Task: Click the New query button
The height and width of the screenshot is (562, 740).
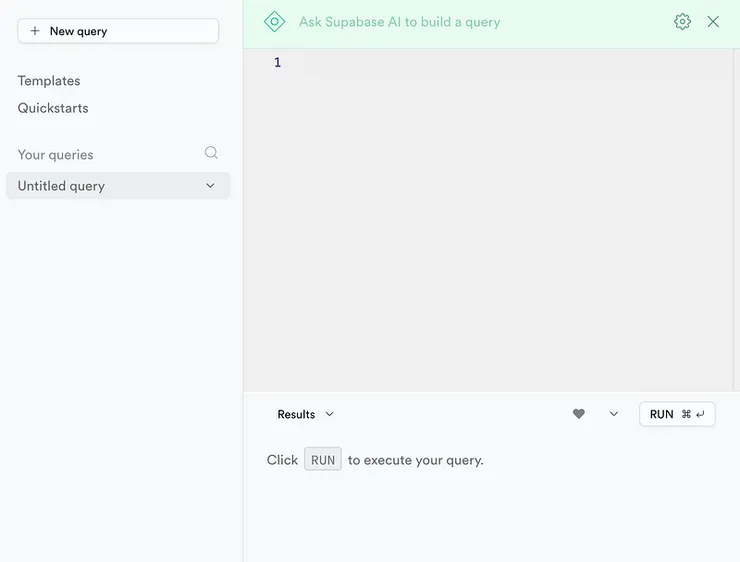Action: click(x=118, y=31)
